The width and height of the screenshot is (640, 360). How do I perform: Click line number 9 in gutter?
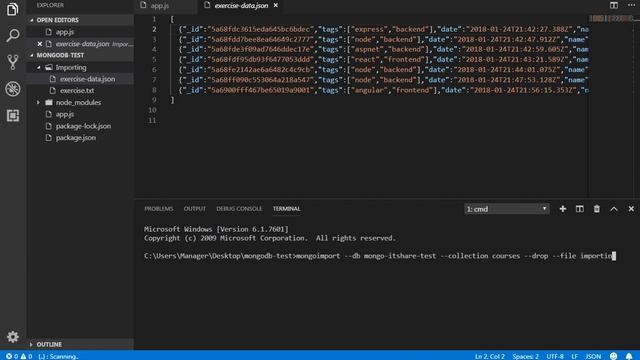(154, 100)
